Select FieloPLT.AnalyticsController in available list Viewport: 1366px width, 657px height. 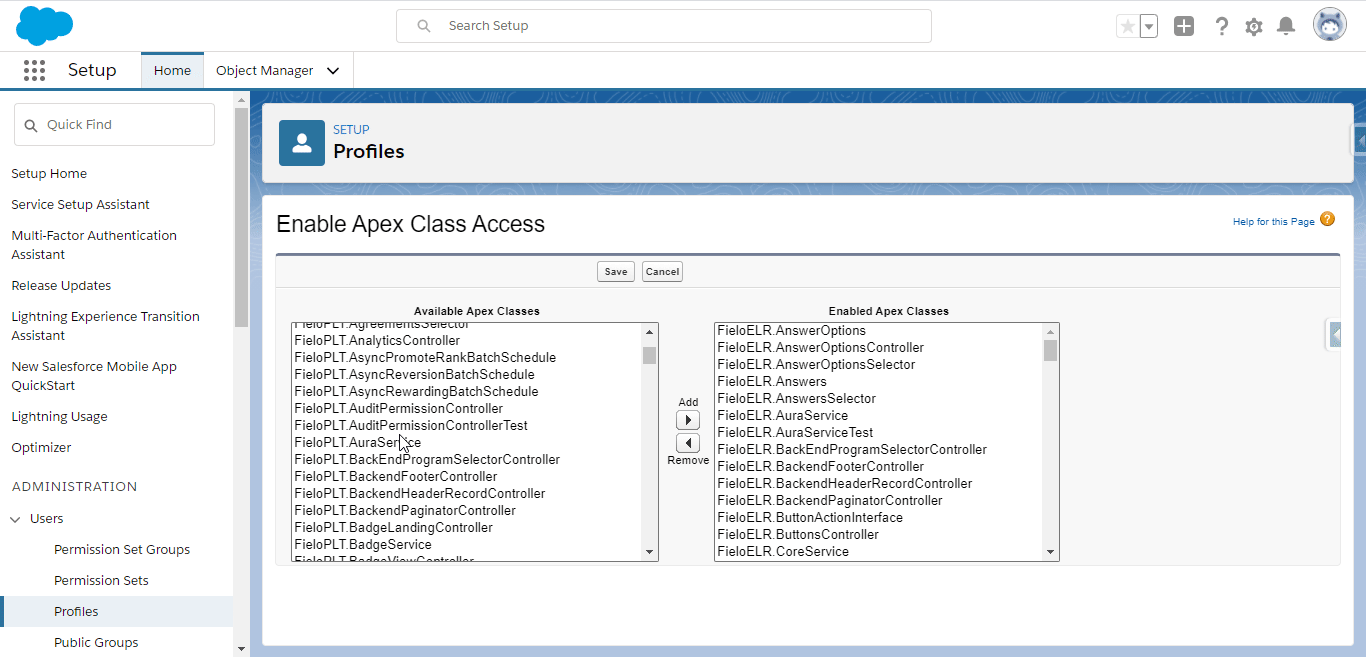pyautogui.click(x=377, y=341)
